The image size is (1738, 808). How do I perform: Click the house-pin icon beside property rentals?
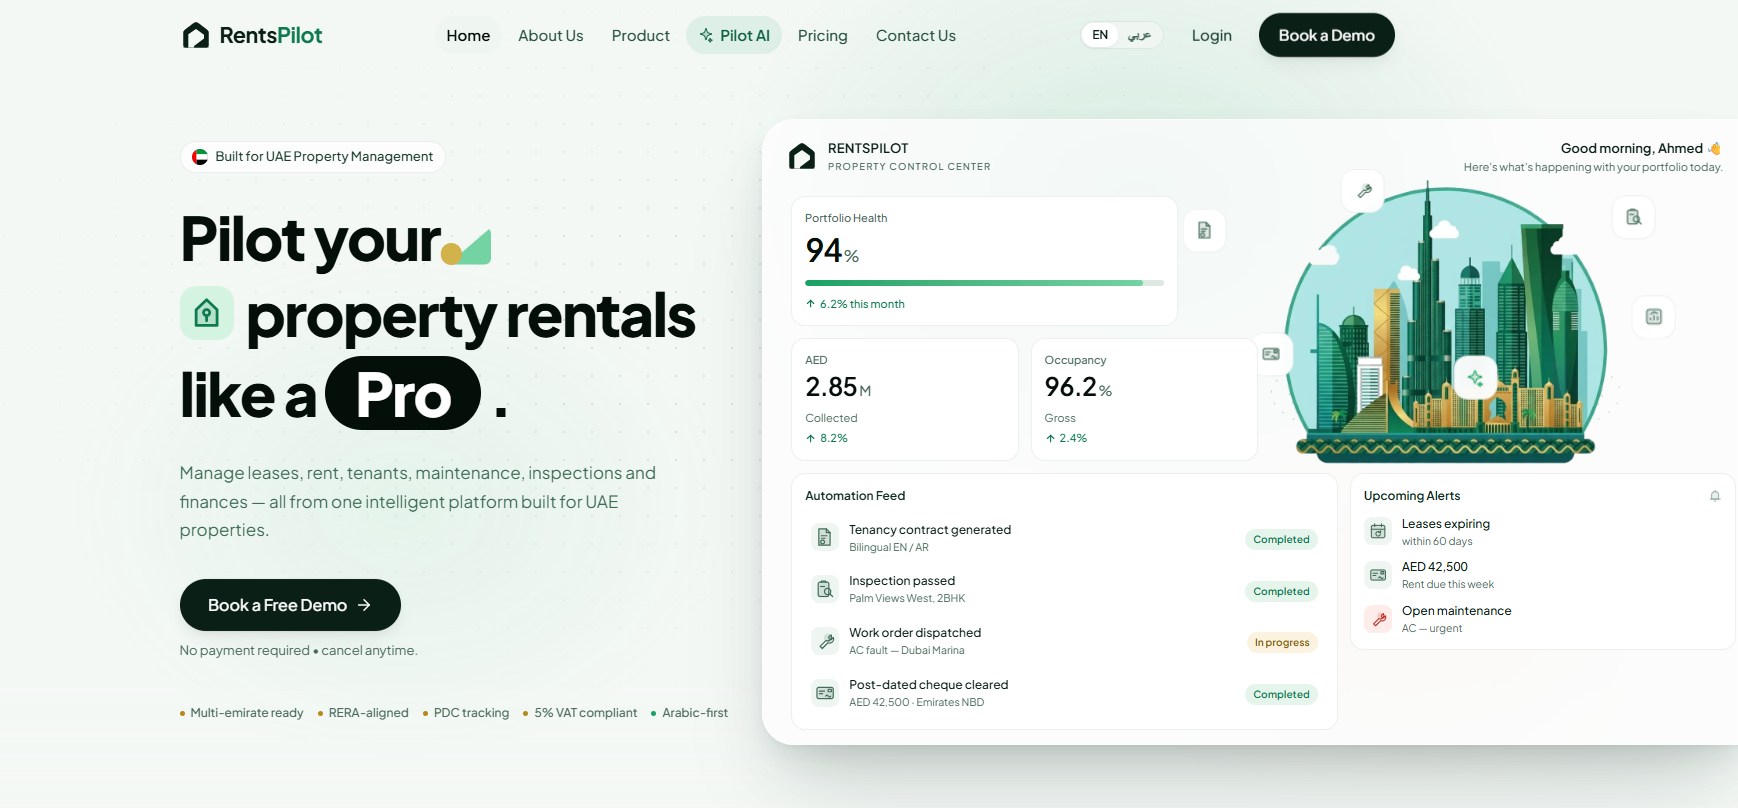(207, 313)
